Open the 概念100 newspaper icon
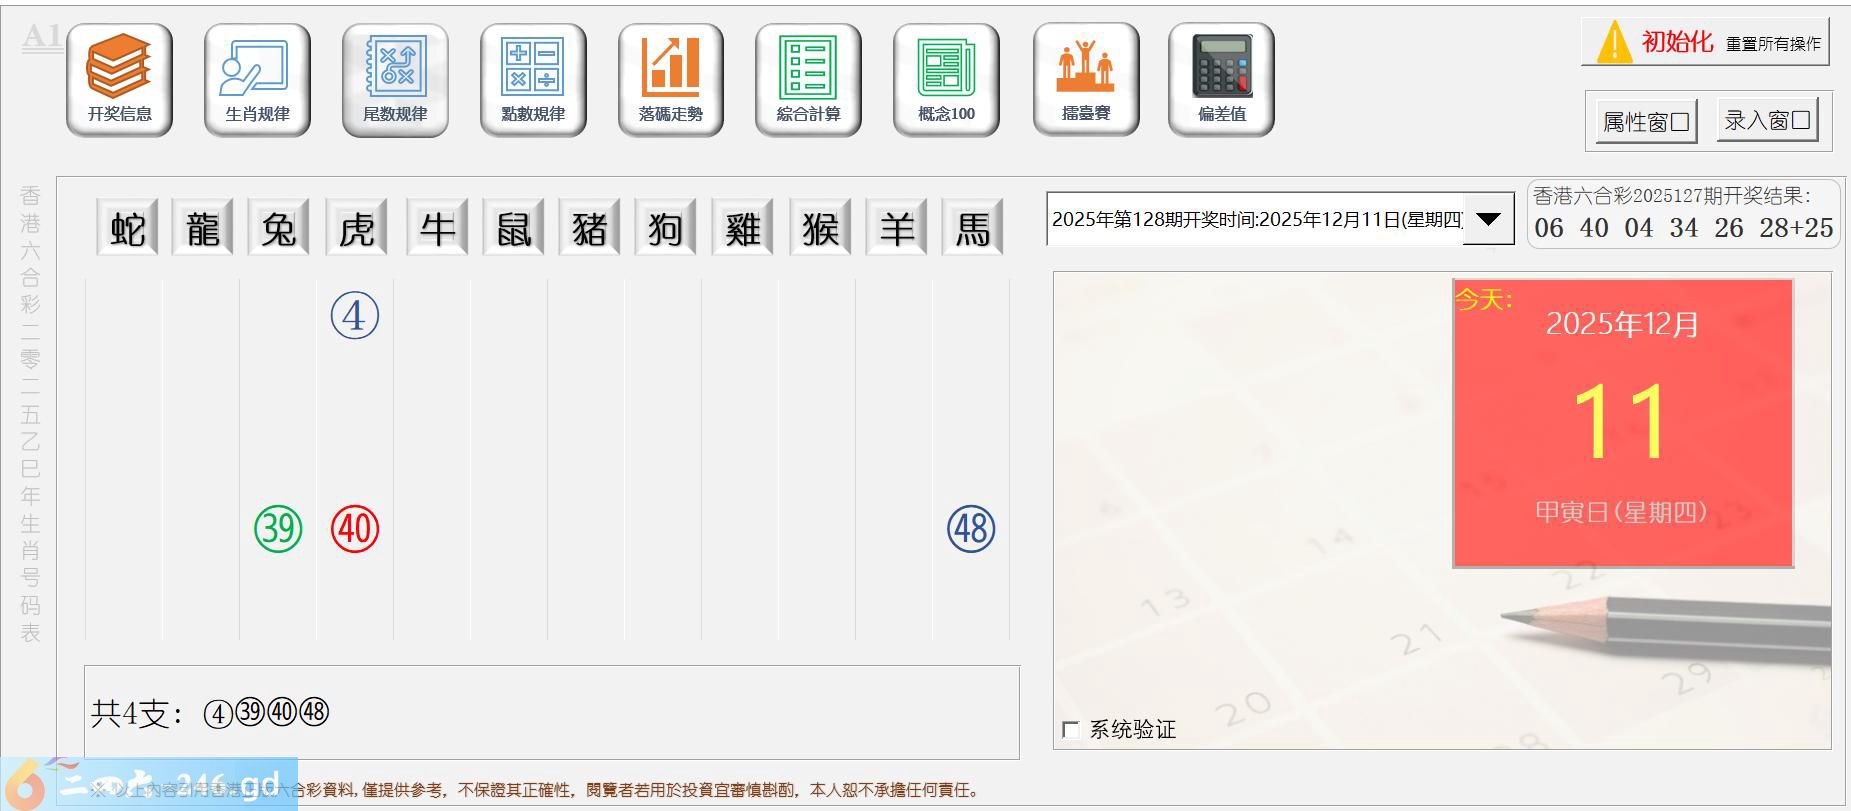This screenshot has width=1851, height=811. coord(946,79)
